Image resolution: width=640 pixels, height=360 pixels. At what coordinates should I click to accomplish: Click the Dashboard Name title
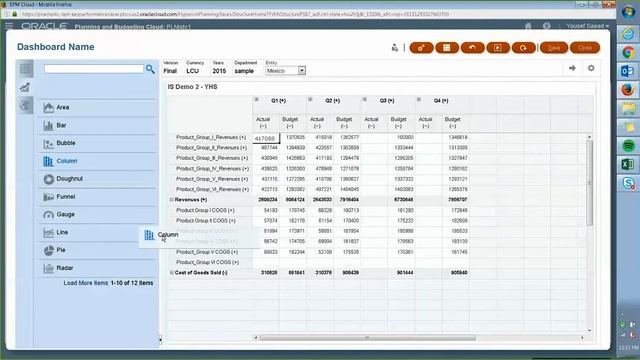(x=56, y=47)
